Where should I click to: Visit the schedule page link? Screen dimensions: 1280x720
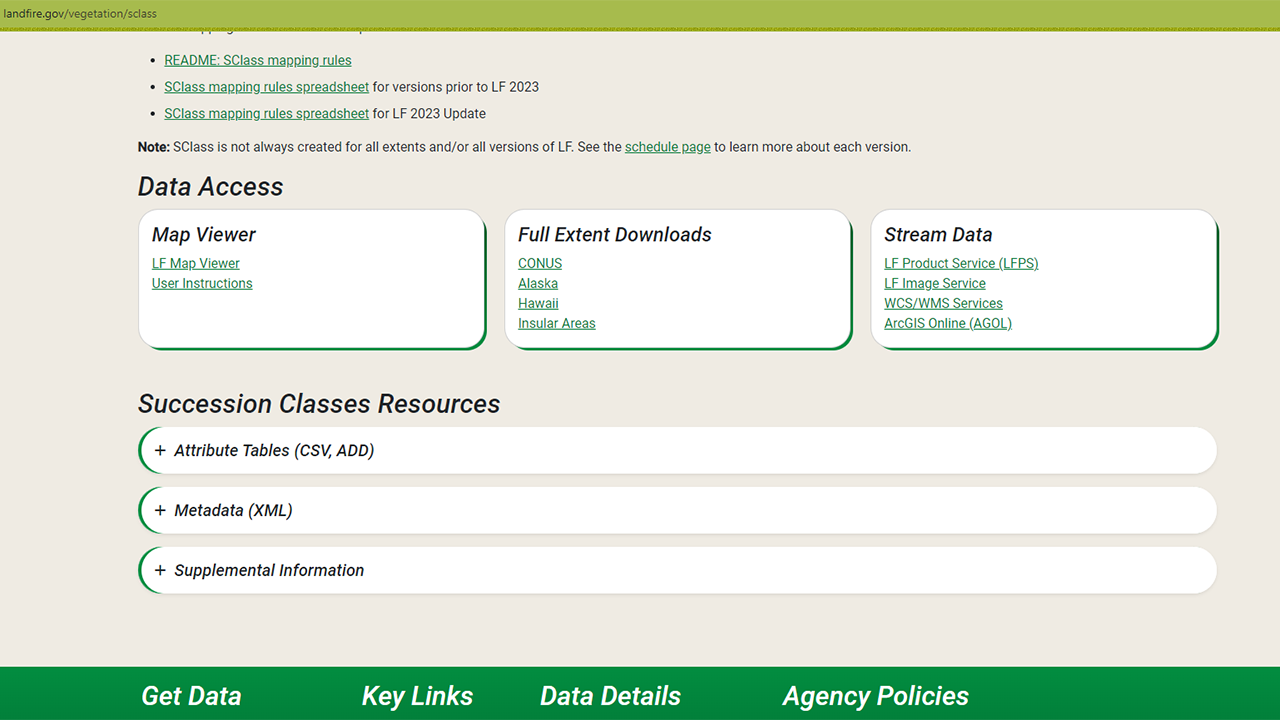click(667, 146)
